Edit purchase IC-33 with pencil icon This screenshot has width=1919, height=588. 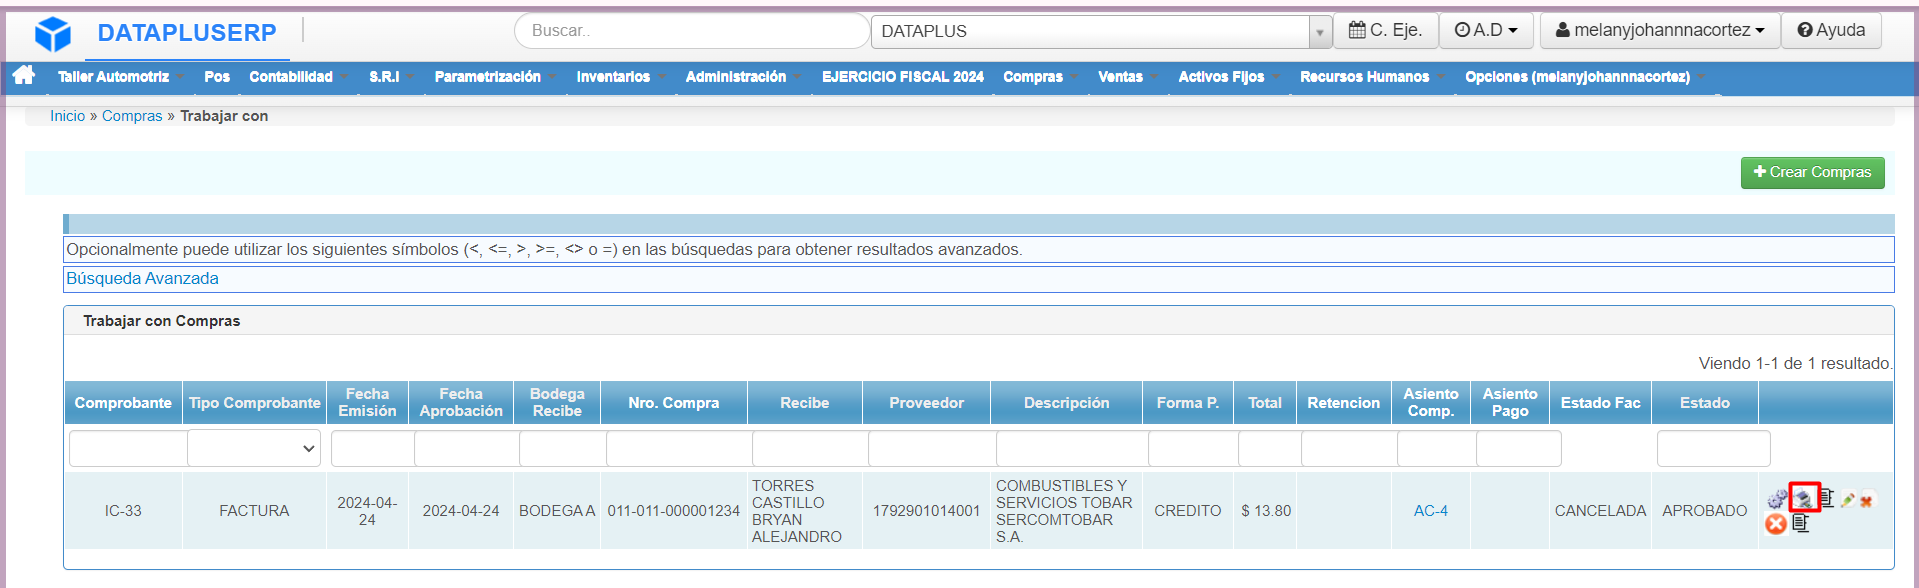click(x=1848, y=500)
